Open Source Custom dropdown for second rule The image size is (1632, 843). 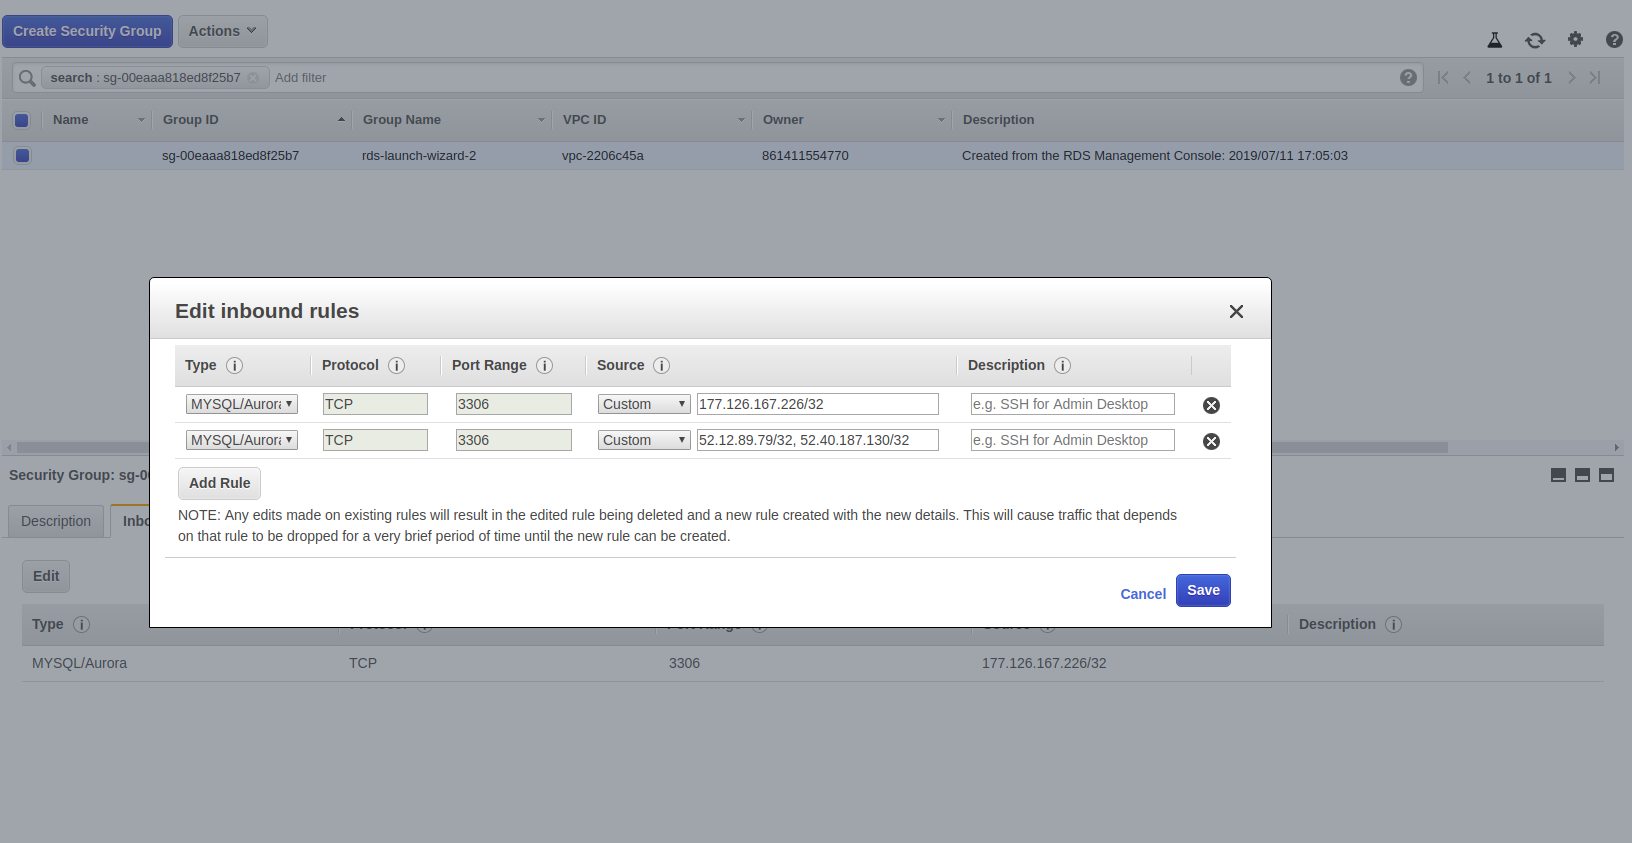click(x=644, y=440)
